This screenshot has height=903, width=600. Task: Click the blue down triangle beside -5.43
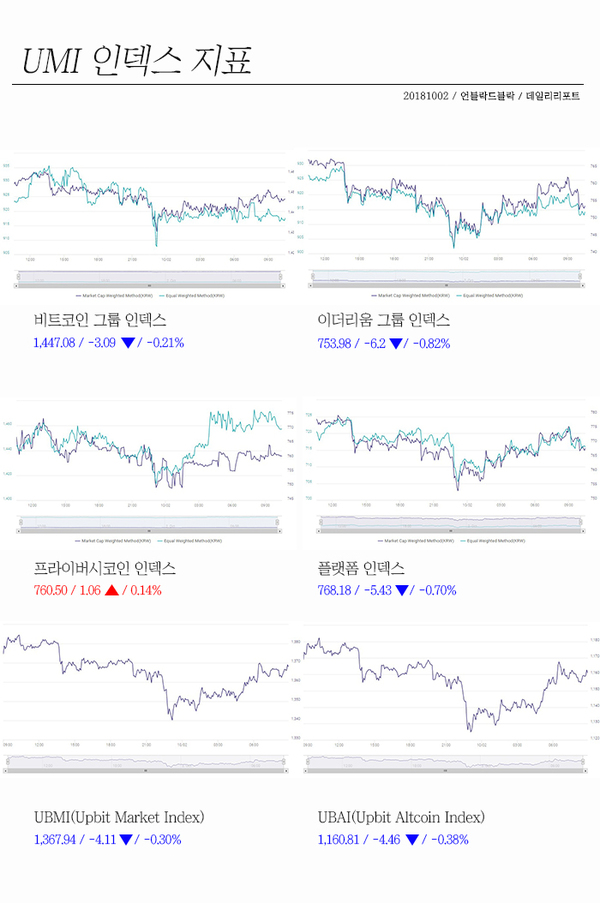coord(402,590)
